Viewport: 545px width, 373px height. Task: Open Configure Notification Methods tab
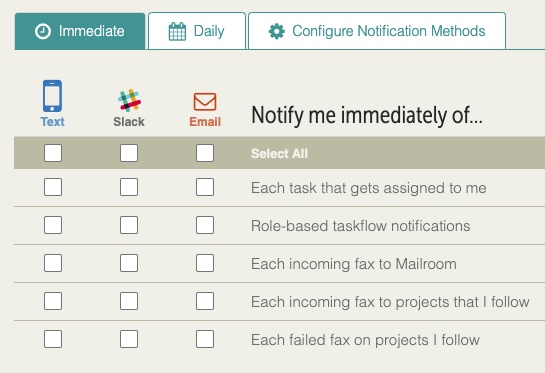pyautogui.click(x=377, y=31)
